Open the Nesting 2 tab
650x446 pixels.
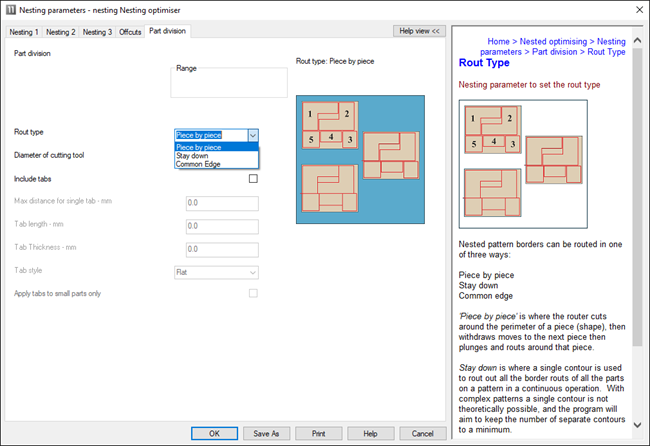(x=61, y=32)
